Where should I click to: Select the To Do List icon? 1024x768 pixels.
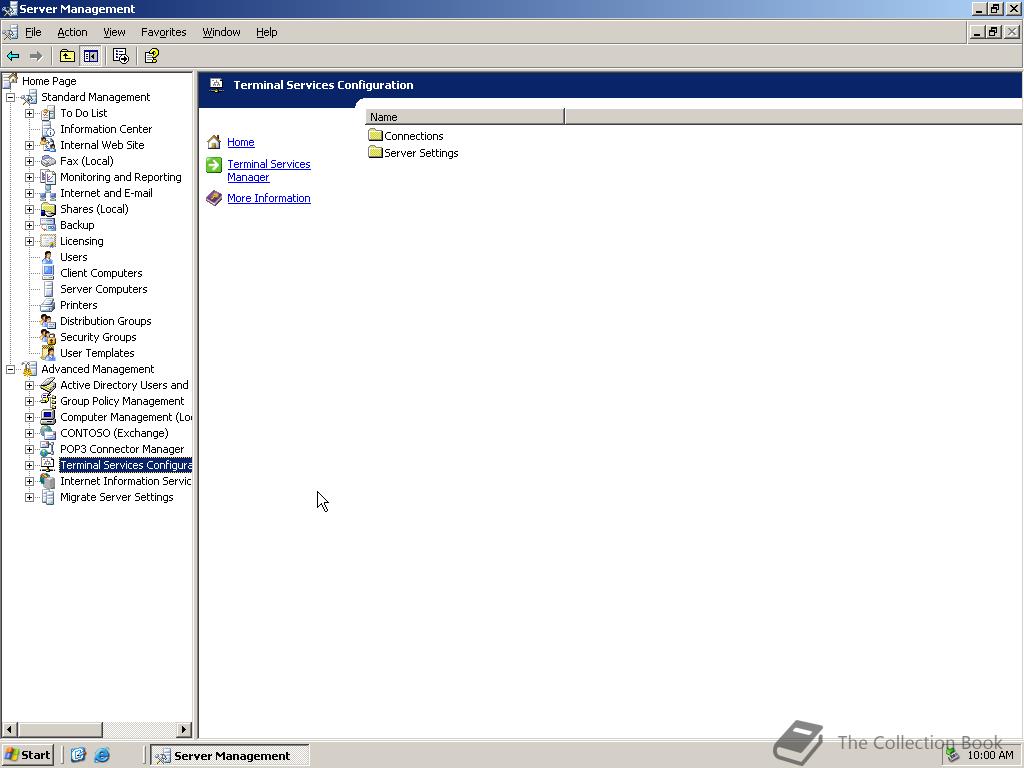(48, 114)
